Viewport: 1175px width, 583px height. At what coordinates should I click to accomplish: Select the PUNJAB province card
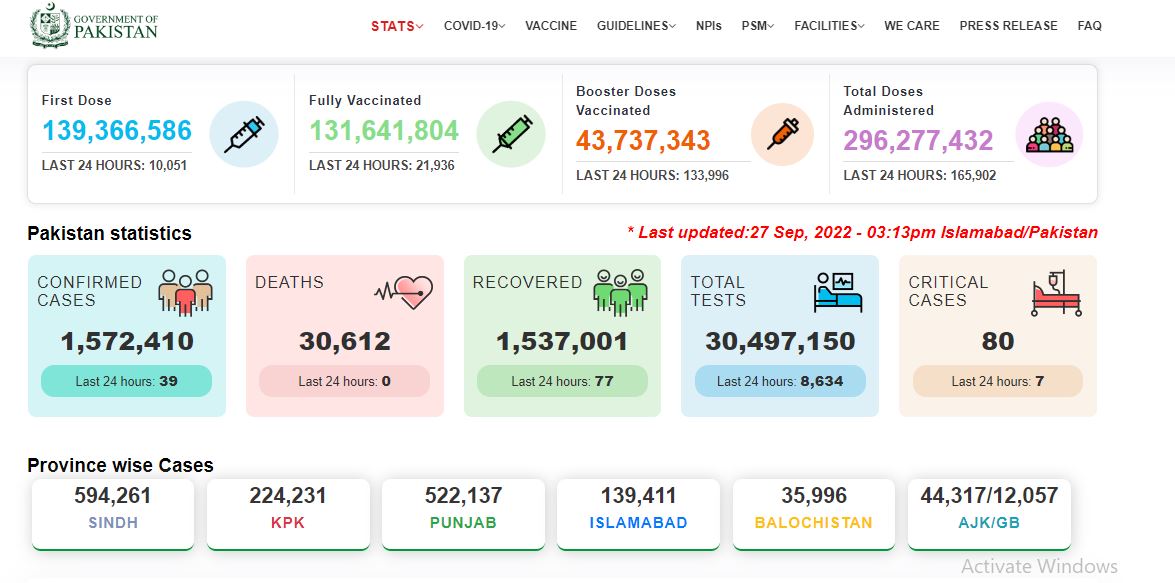(x=463, y=514)
